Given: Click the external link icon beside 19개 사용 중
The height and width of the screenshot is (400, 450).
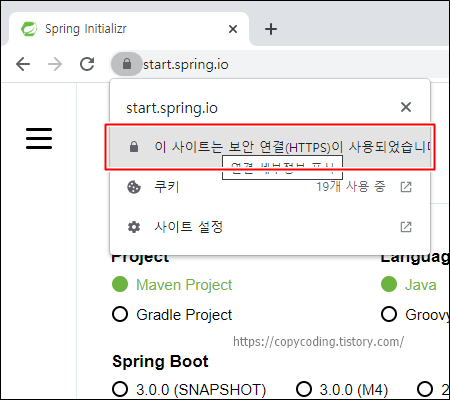Looking at the screenshot, I should (406, 187).
